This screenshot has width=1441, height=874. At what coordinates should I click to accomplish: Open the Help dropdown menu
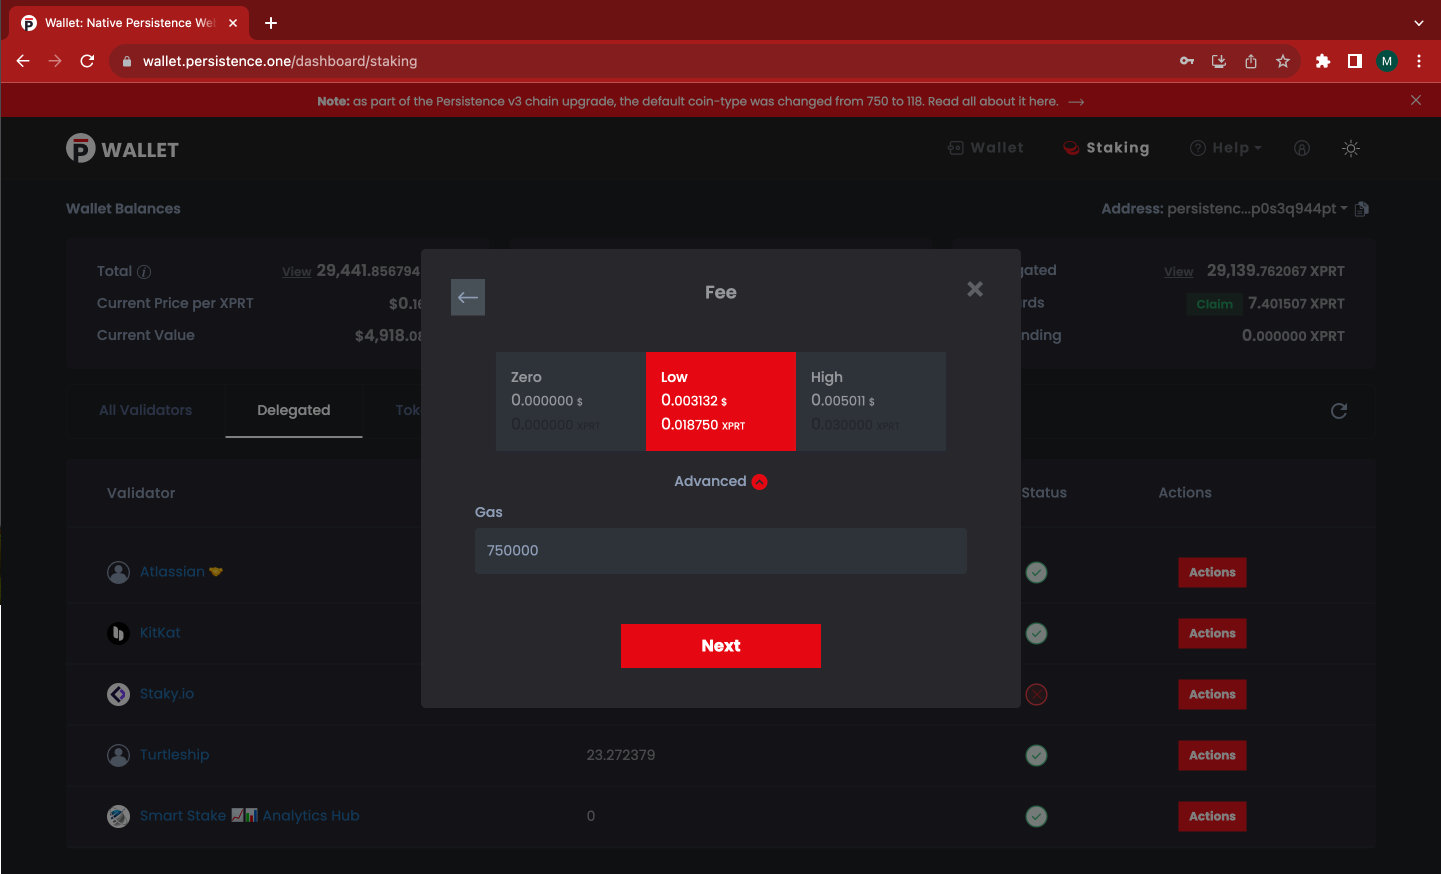tap(1226, 148)
